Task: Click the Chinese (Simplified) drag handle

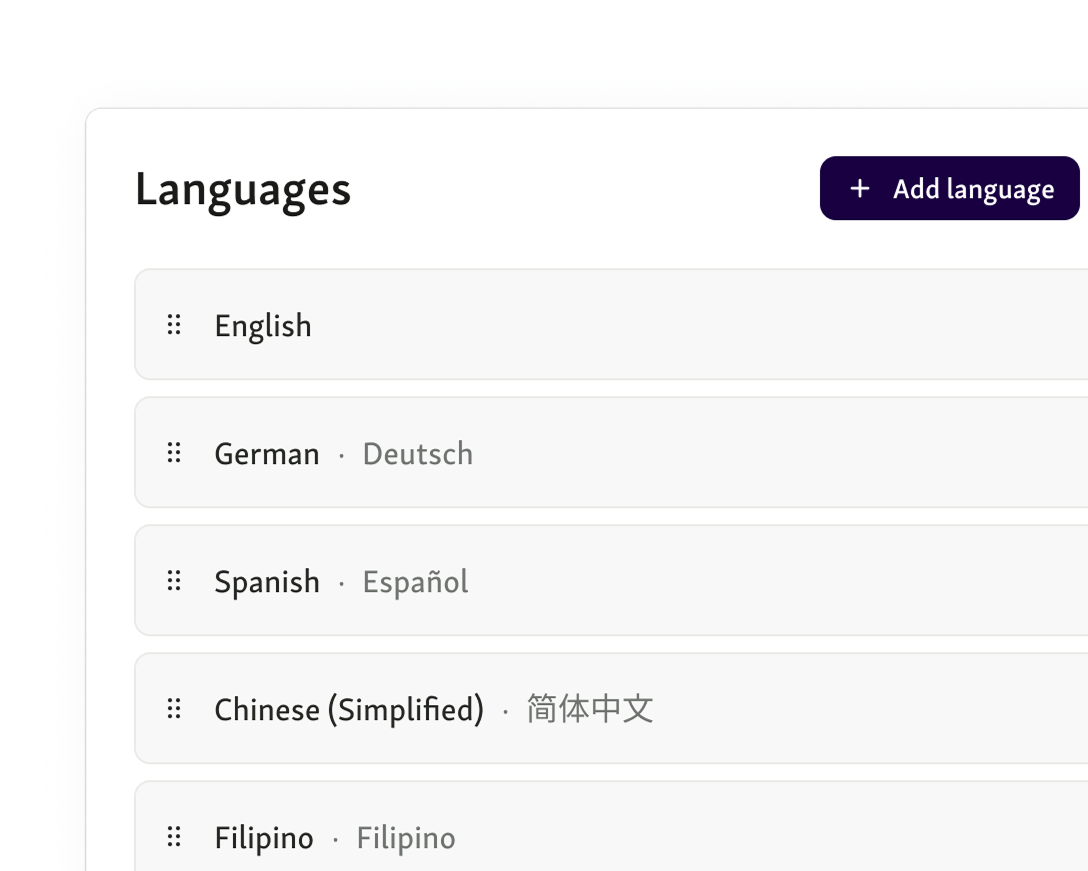Action: (x=174, y=709)
